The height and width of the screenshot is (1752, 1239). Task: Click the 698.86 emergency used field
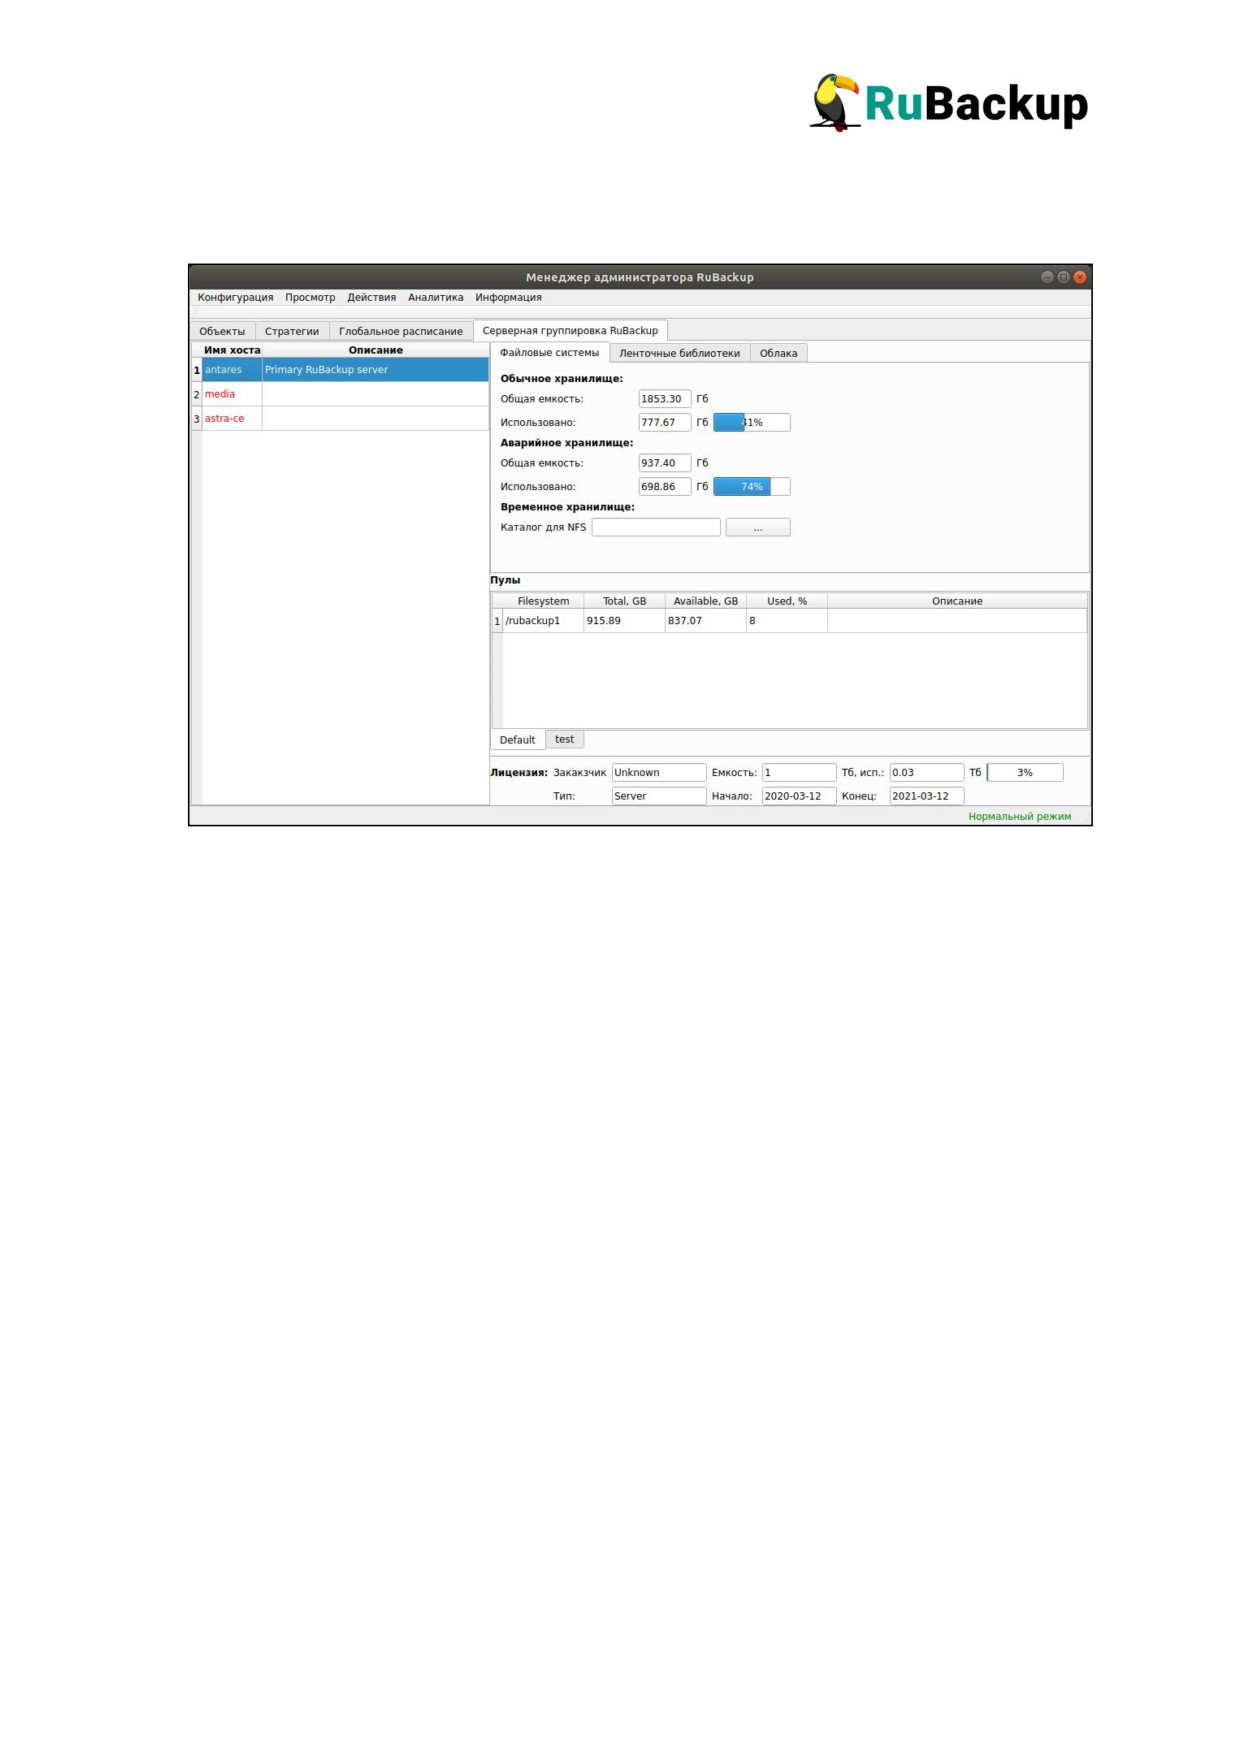click(x=664, y=487)
